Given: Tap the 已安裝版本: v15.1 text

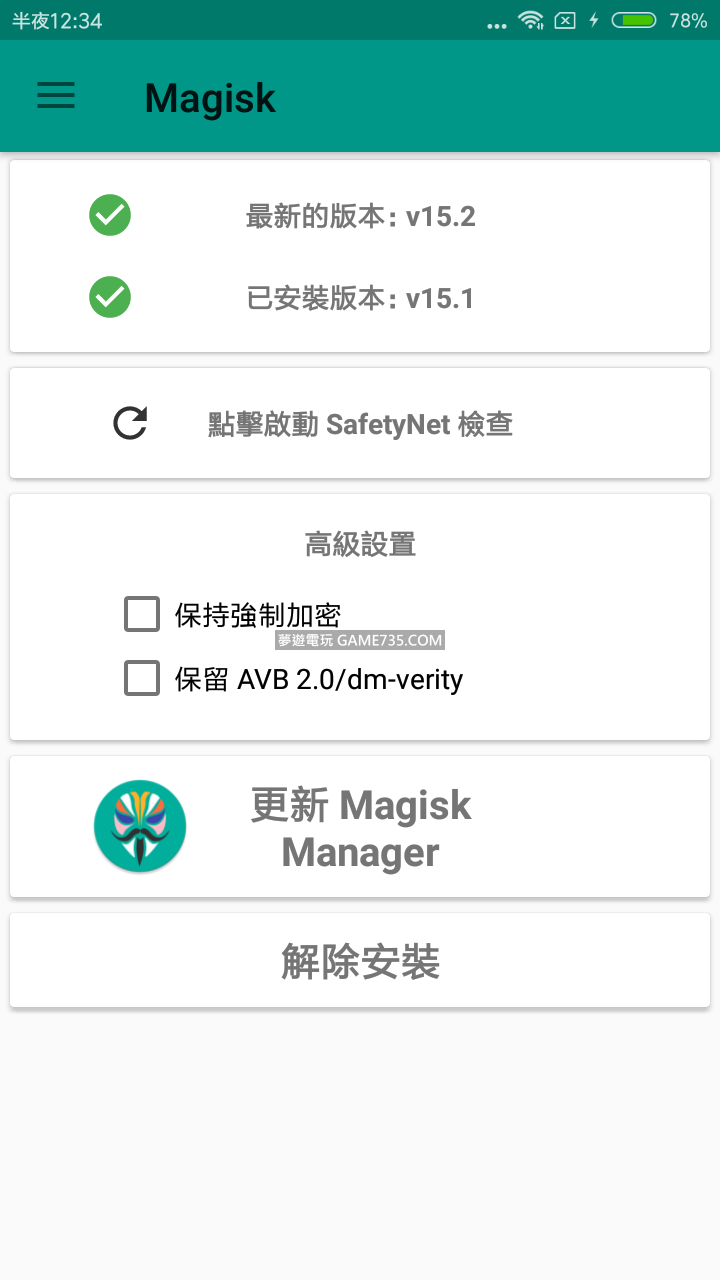Looking at the screenshot, I should click(x=360, y=298).
